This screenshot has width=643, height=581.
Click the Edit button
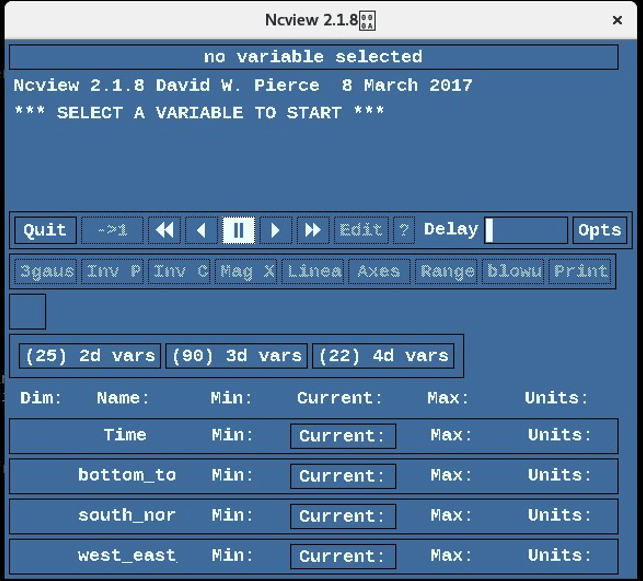(361, 230)
